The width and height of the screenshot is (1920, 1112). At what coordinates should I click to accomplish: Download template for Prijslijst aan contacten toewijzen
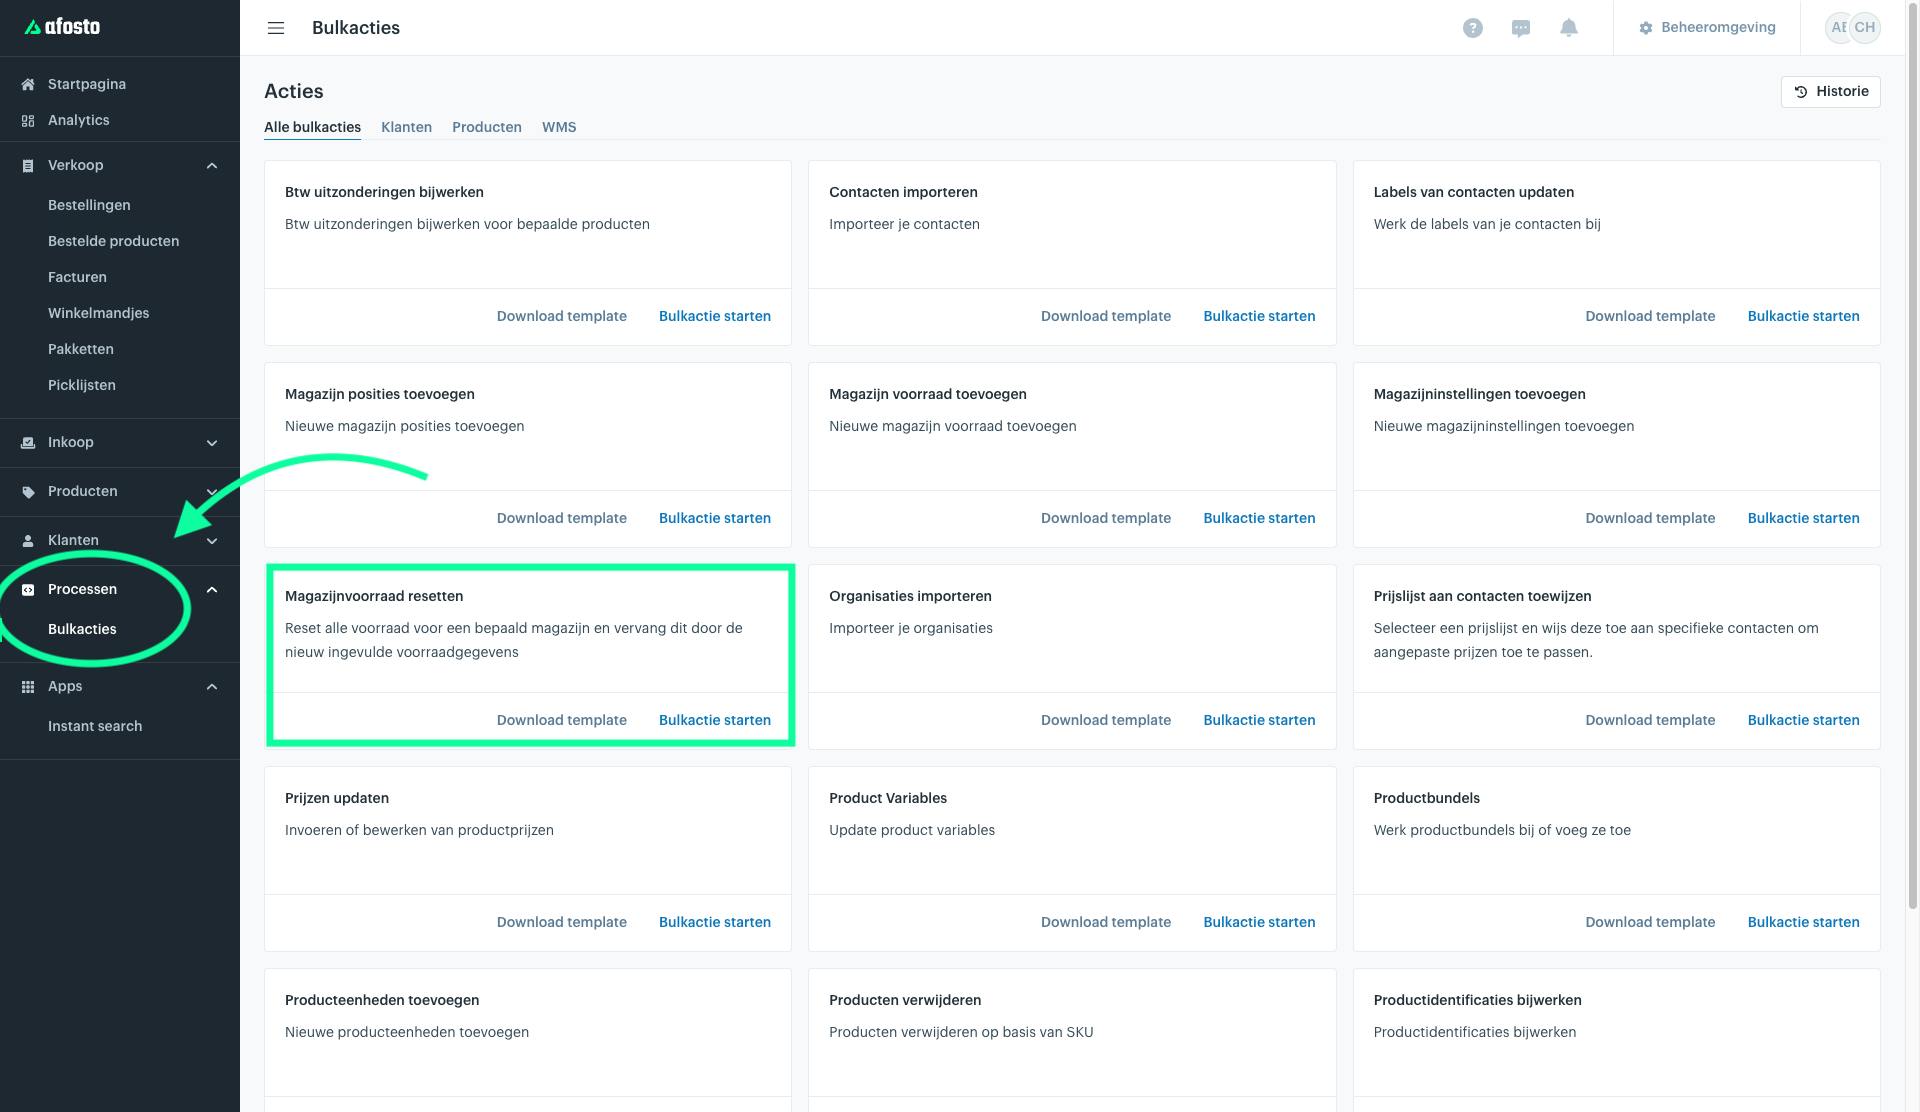(x=1650, y=720)
